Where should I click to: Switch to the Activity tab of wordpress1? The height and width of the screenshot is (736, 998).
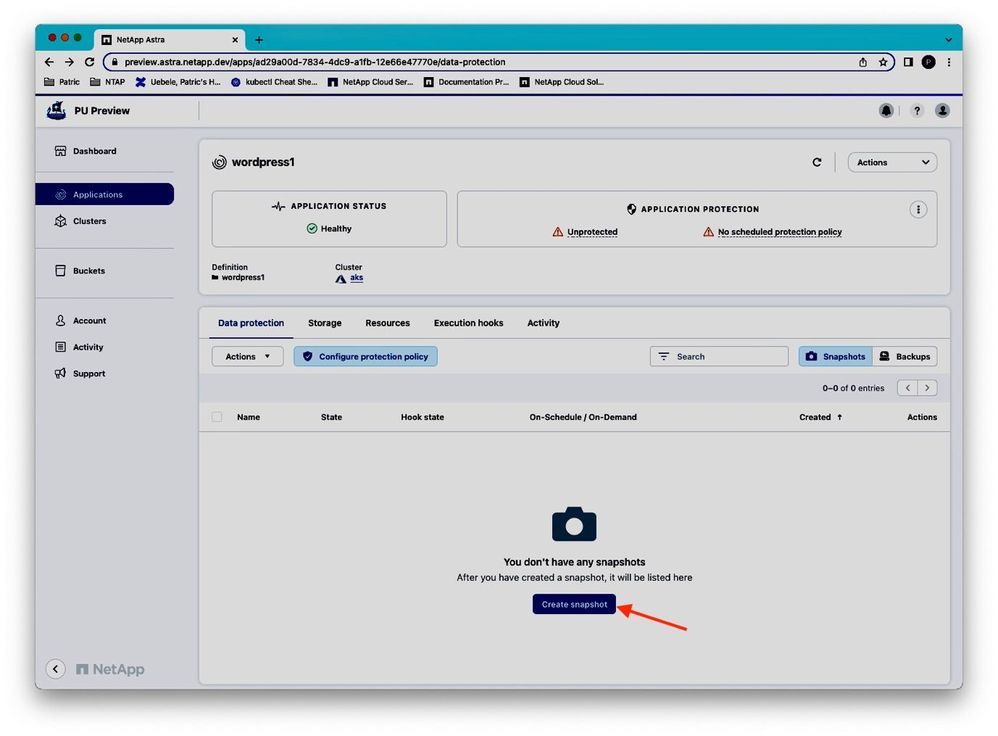(544, 323)
